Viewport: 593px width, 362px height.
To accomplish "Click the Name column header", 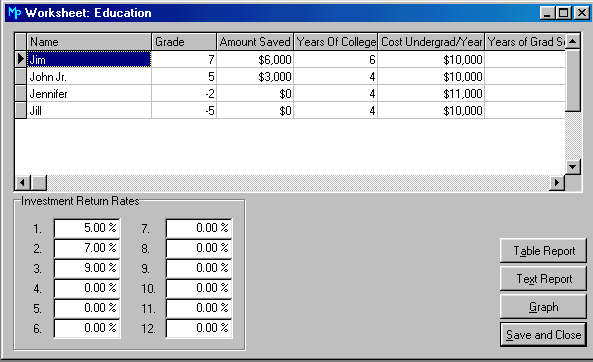I will tap(89, 42).
